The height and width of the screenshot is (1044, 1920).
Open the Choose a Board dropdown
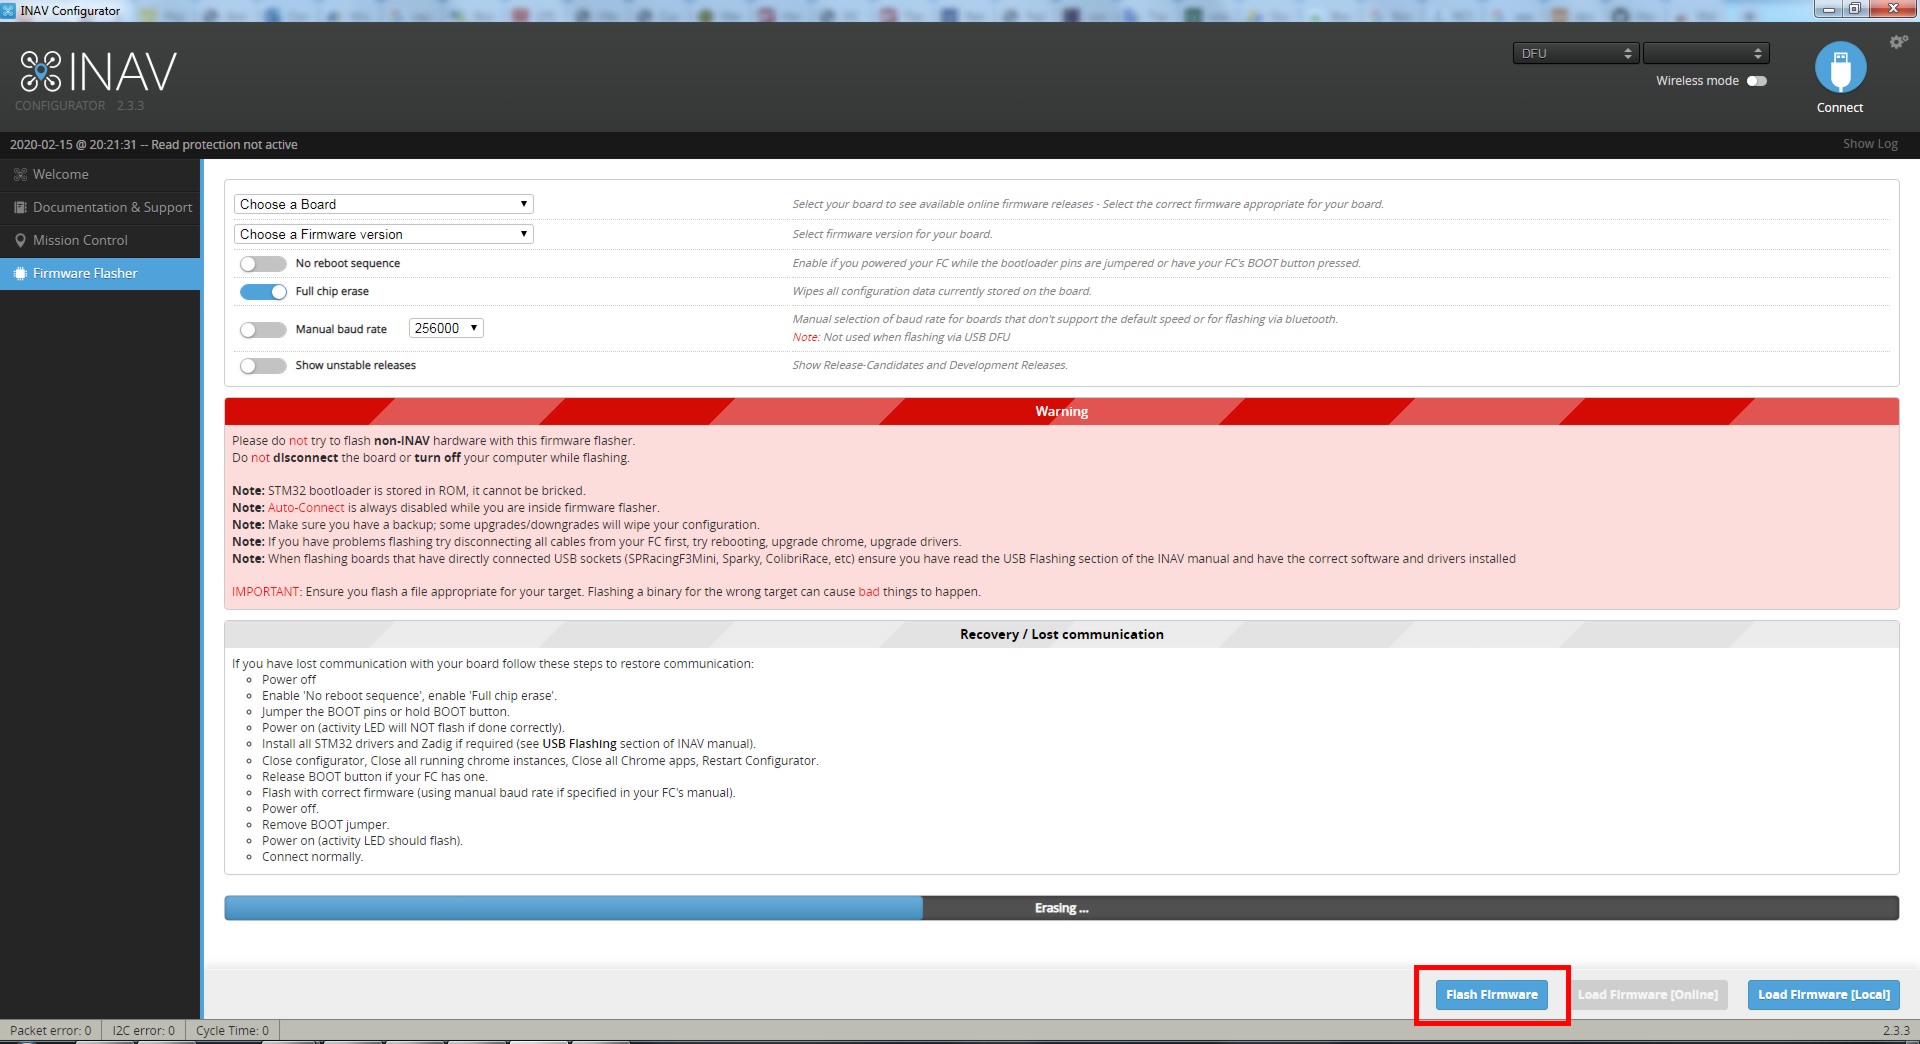[x=383, y=204]
